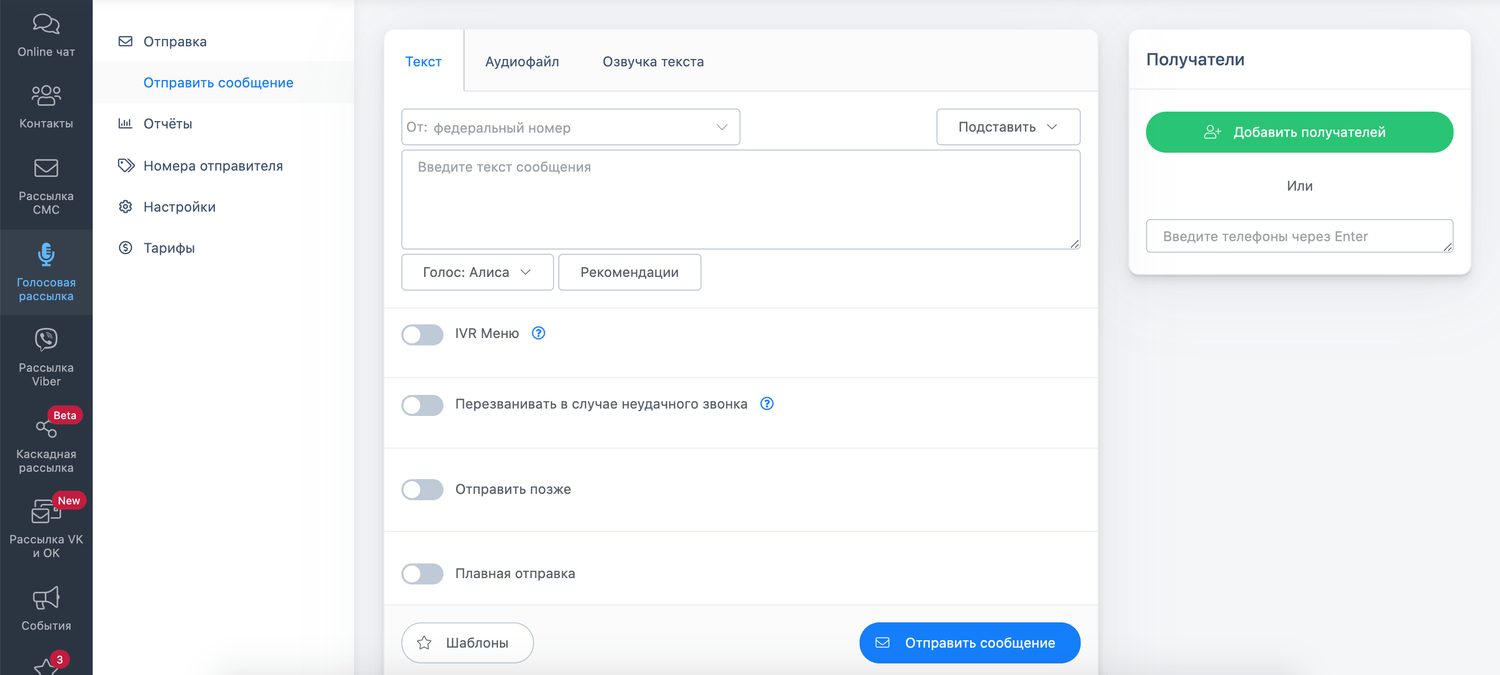Click the gear icon next to Настройки
The width and height of the screenshot is (1500, 675).
(x=125, y=207)
